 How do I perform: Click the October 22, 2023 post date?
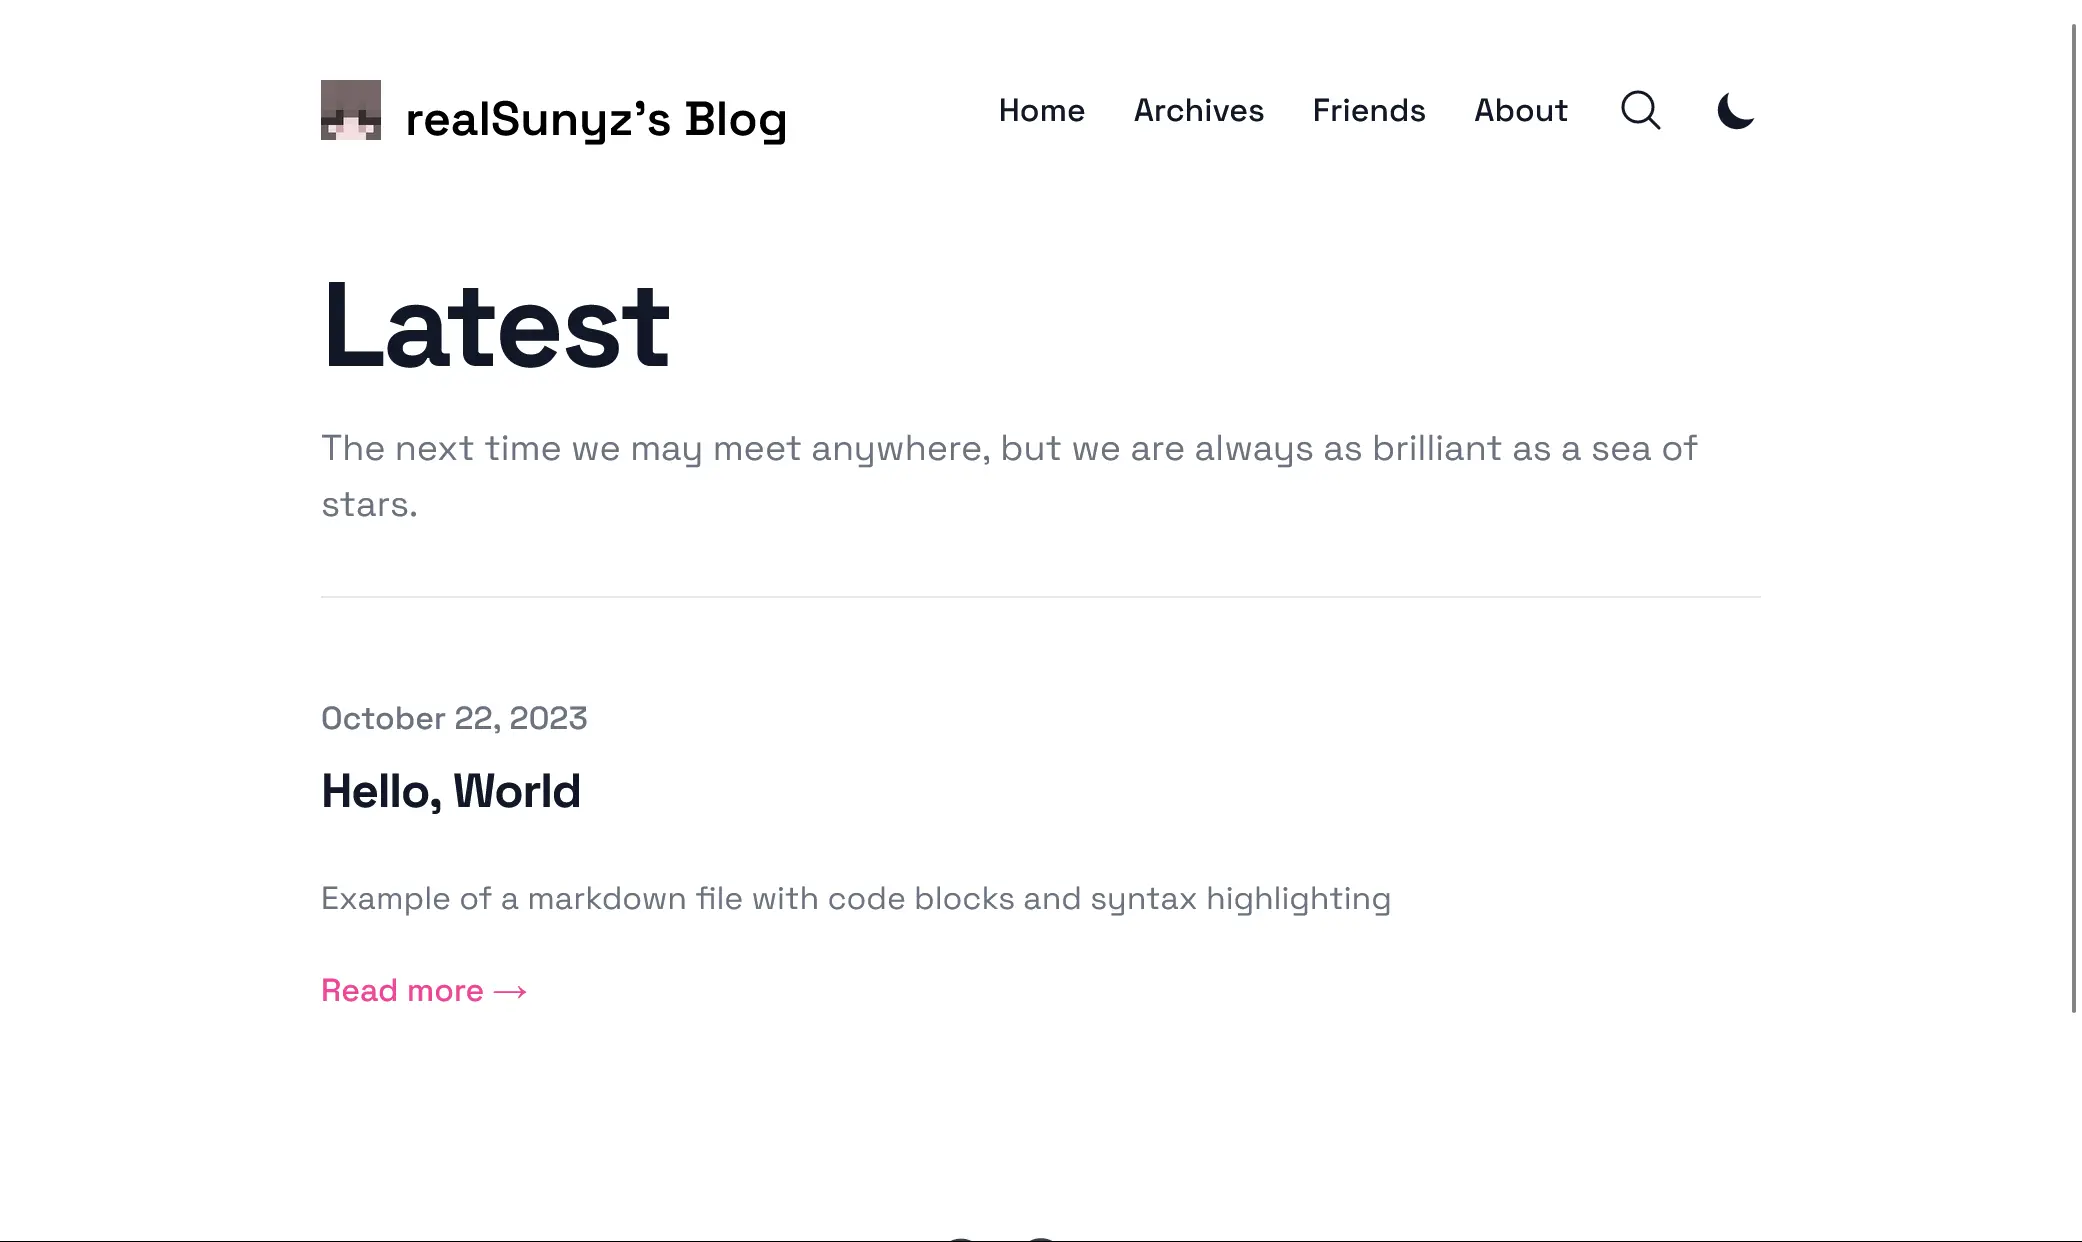(454, 718)
